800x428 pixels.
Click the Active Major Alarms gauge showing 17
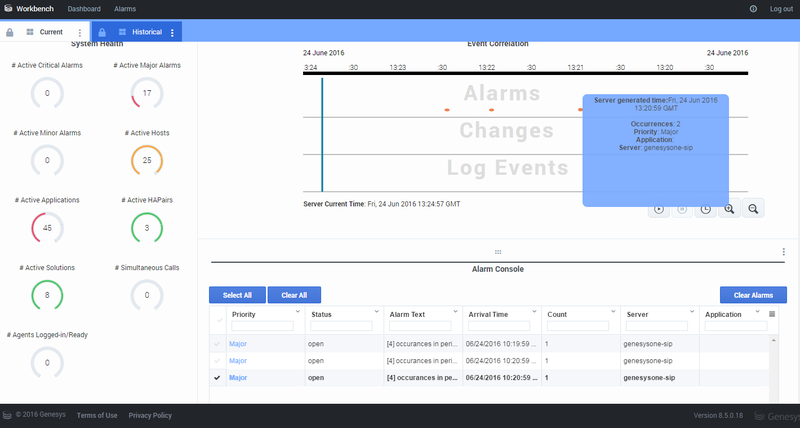(147, 93)
